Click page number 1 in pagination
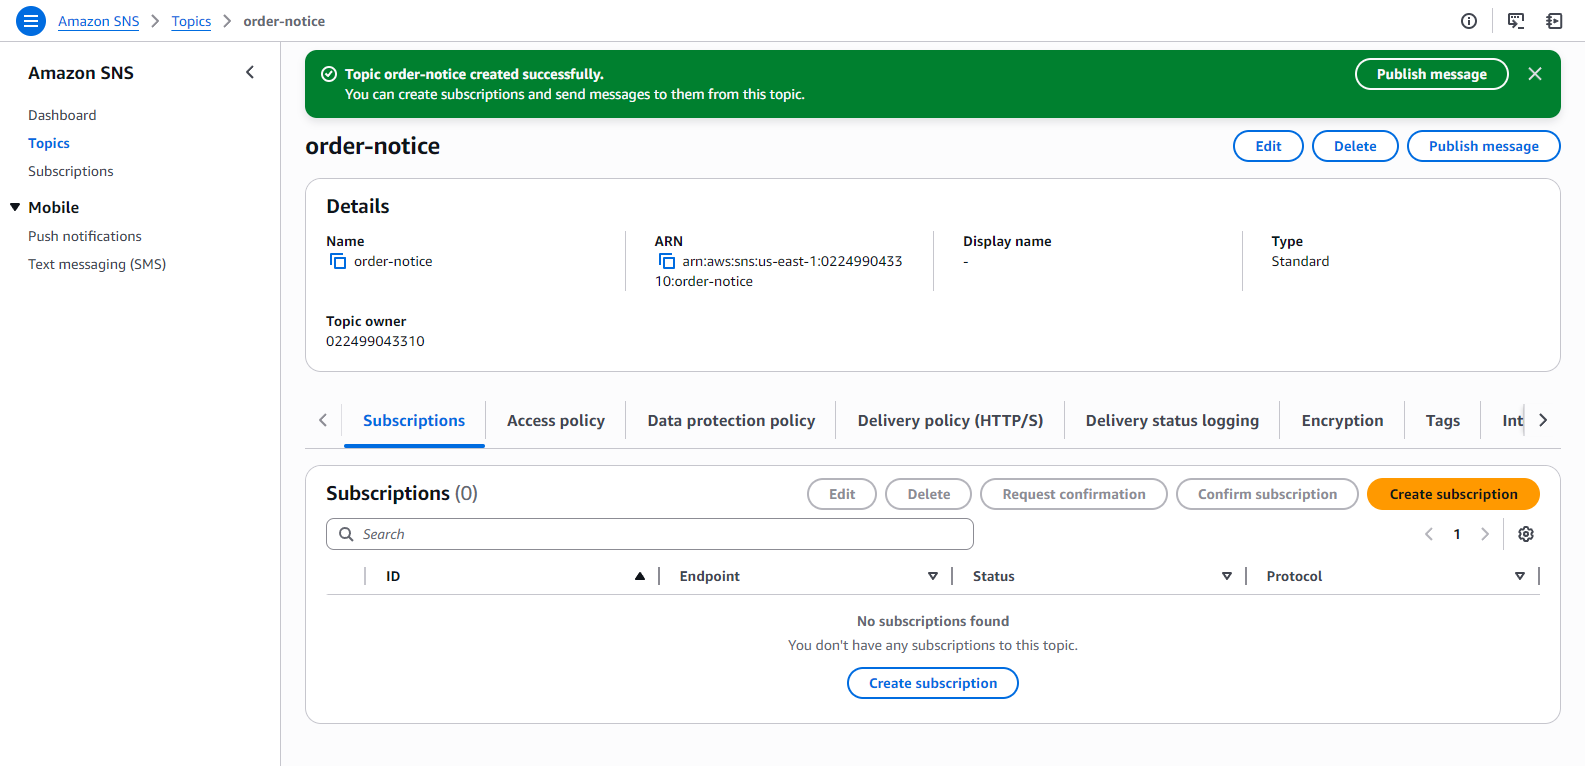 (x=1457, y=534)
